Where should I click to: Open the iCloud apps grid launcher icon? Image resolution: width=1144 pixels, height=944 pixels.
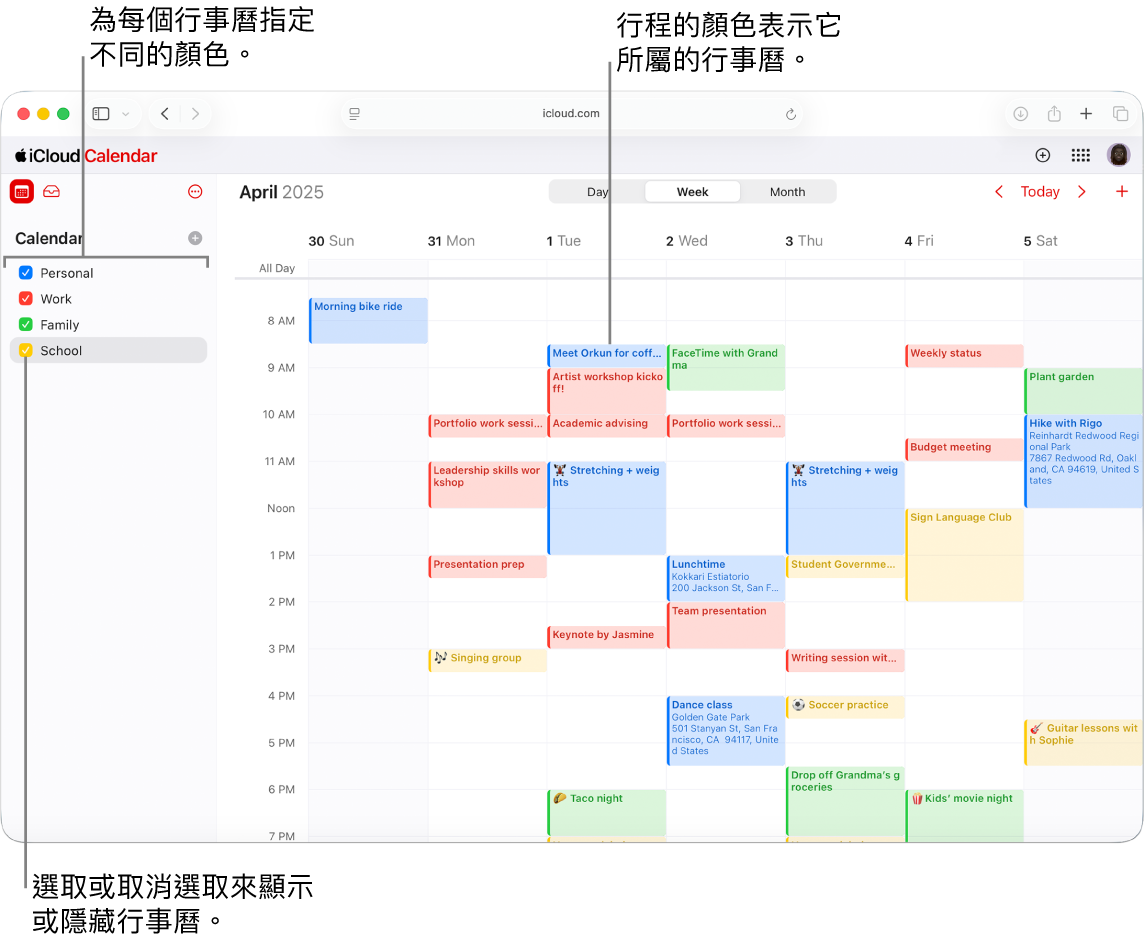point(1080,155)
